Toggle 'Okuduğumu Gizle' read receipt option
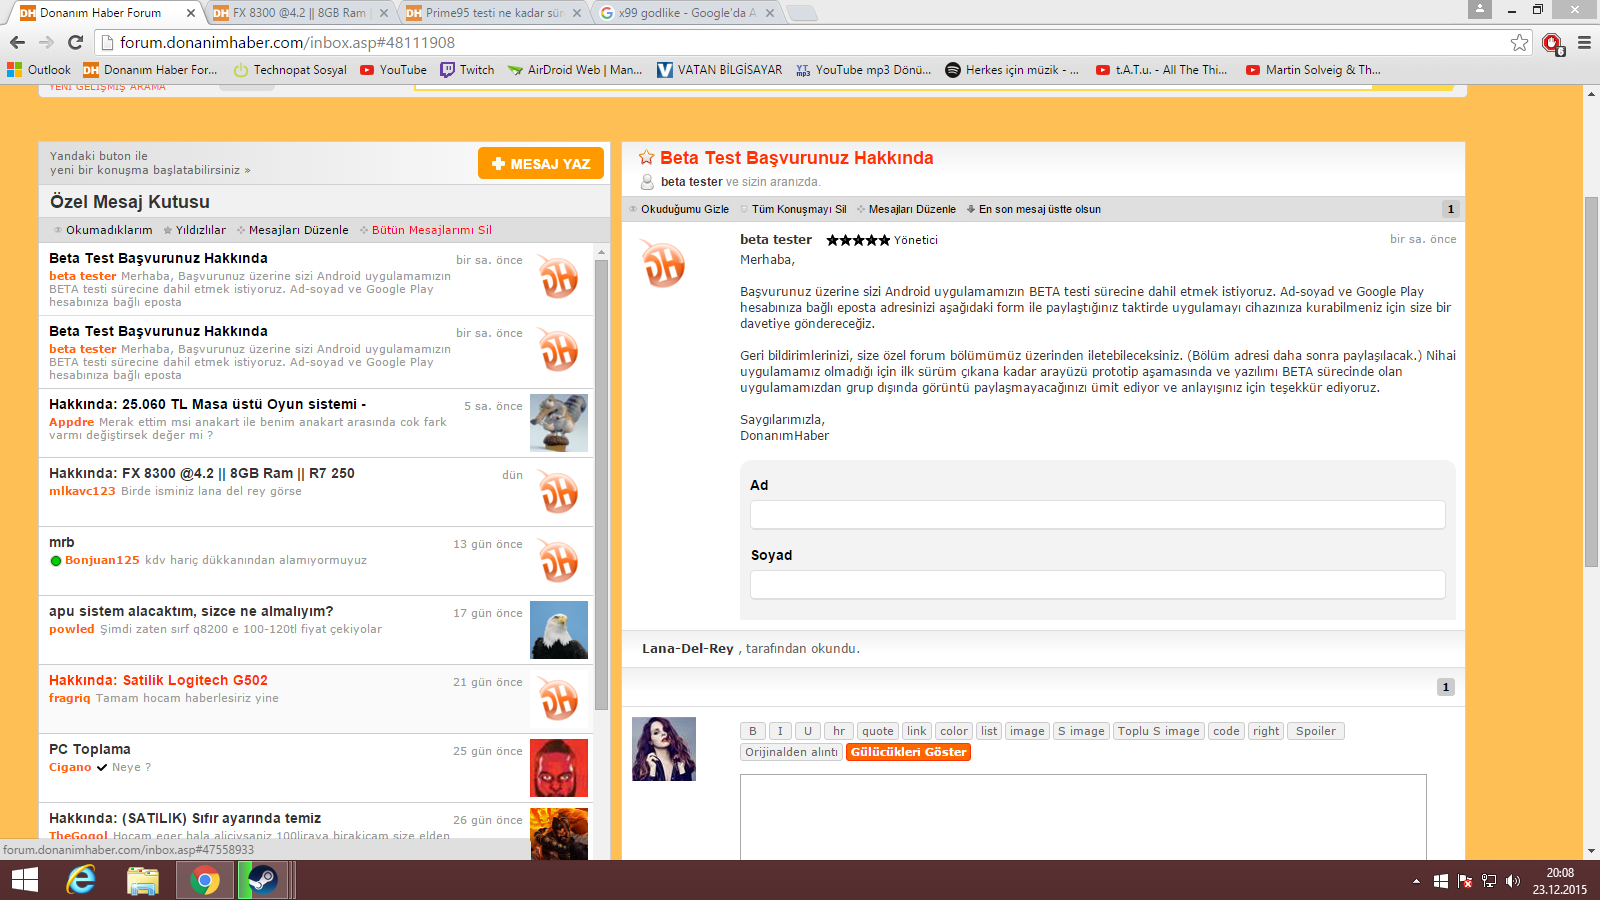The image size is (1600, 900). [x=684, y=209]
